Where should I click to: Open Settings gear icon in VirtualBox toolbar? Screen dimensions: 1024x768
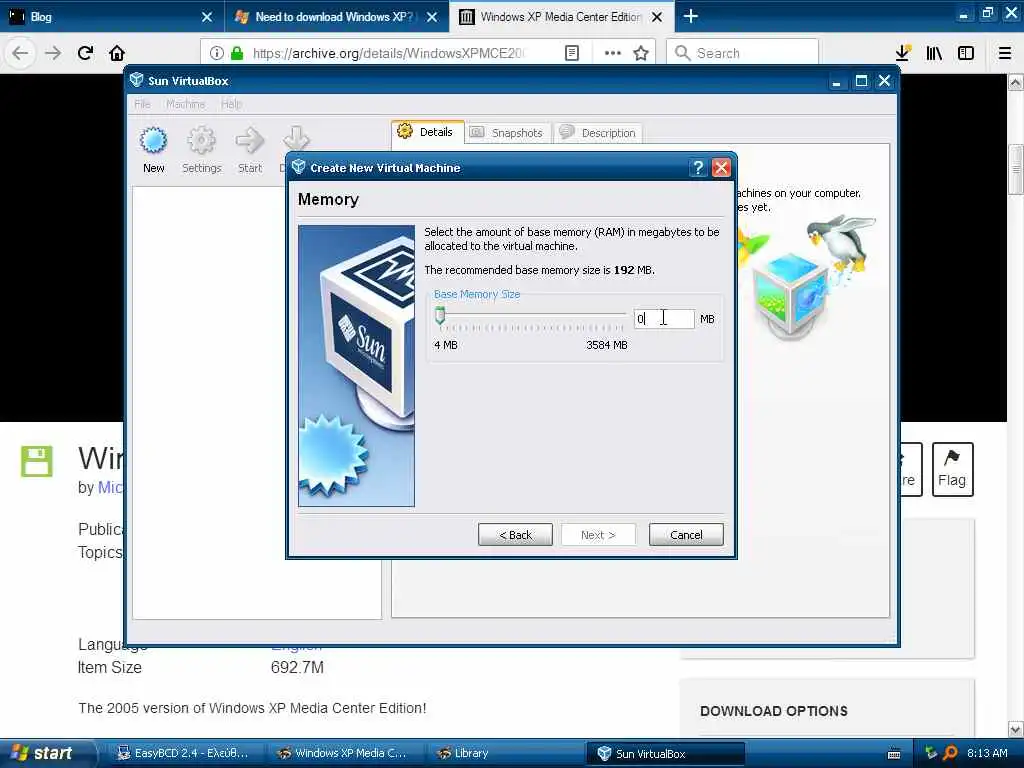coord(201,140)
